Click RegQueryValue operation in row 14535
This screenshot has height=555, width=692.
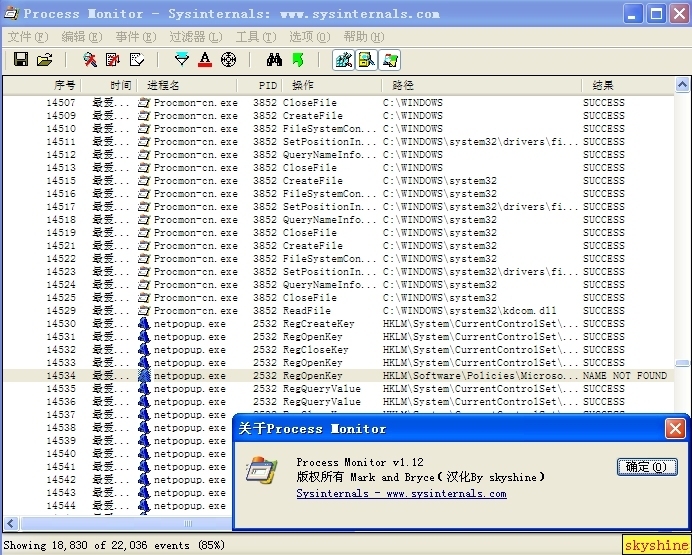point(322,389)
